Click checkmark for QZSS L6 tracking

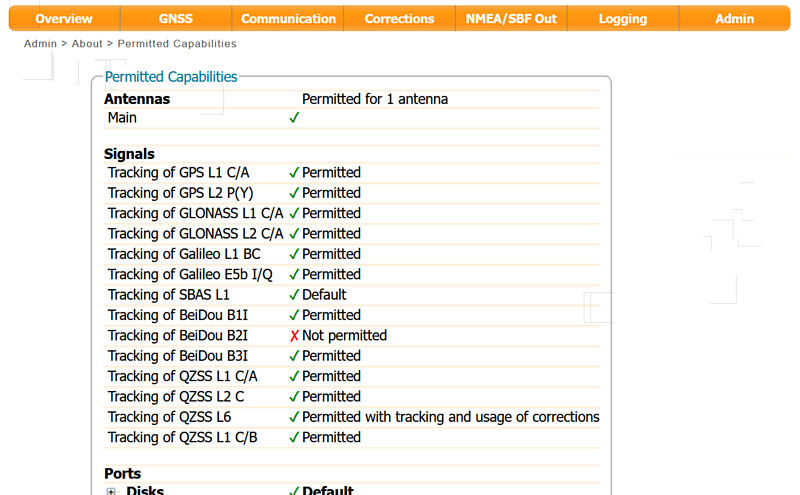pos(294,417)
